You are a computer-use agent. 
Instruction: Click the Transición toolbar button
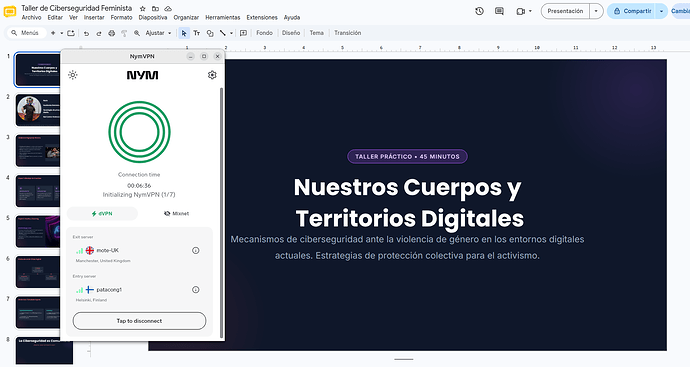(x=348, y=33)
